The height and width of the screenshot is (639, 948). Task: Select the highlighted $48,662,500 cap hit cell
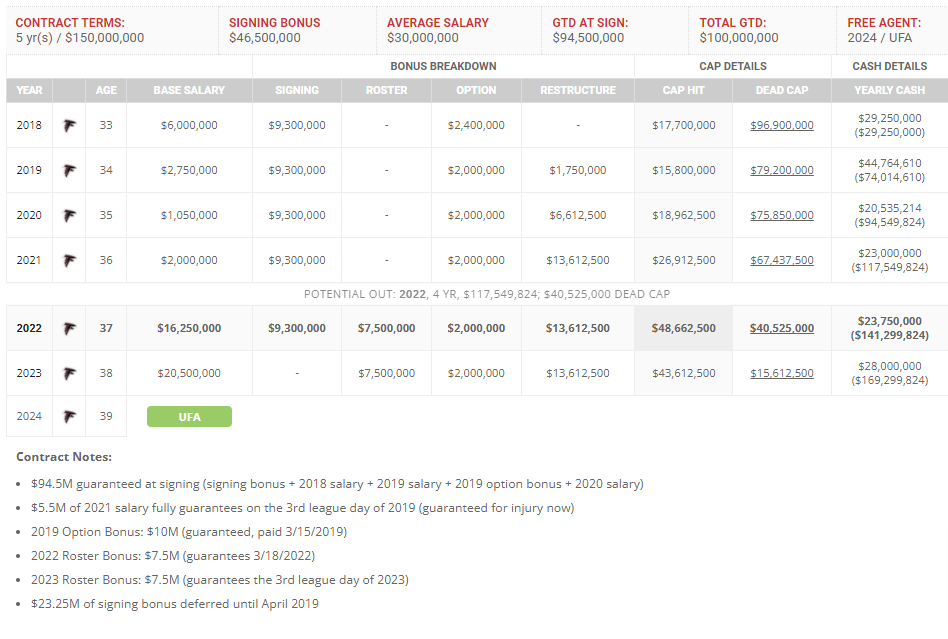pos(683,328)
